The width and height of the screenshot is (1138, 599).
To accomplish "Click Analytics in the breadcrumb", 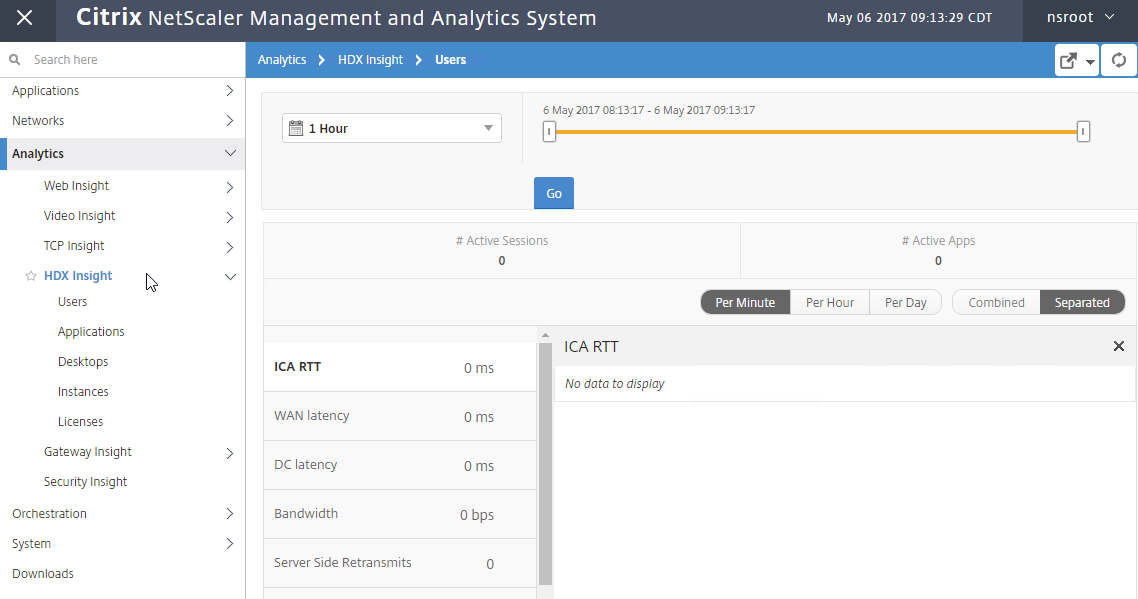I will click(282, 60).
